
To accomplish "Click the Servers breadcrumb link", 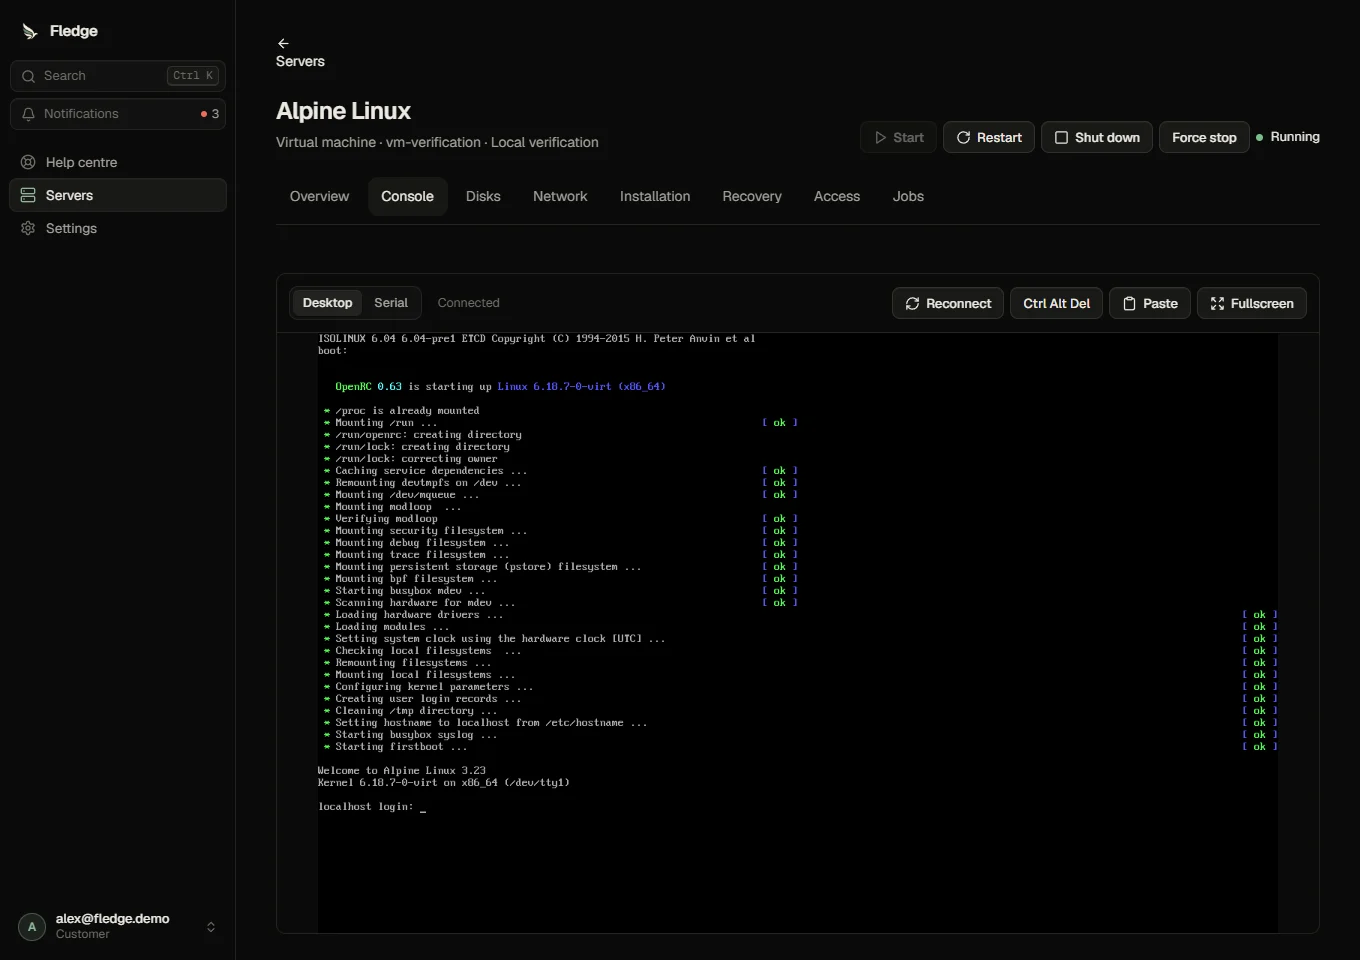I will coord(300,61).
